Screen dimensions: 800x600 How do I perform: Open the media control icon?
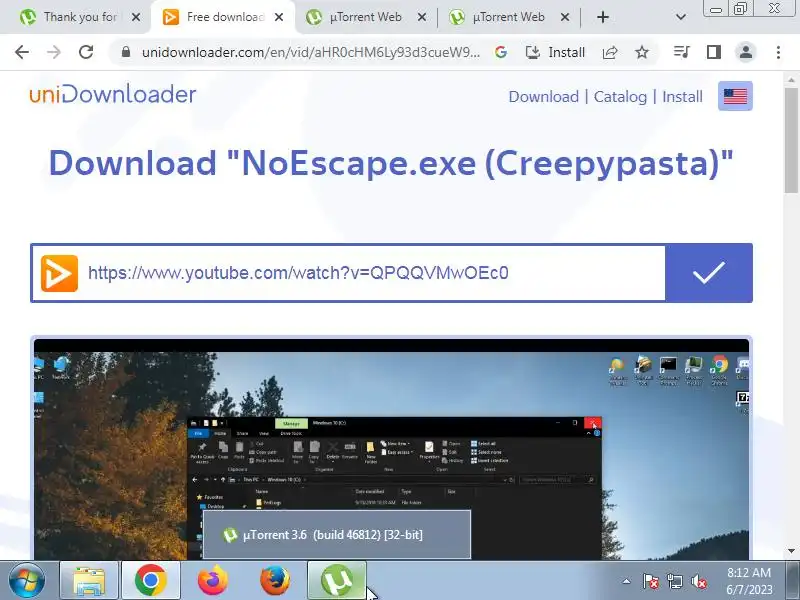(682, 52)
